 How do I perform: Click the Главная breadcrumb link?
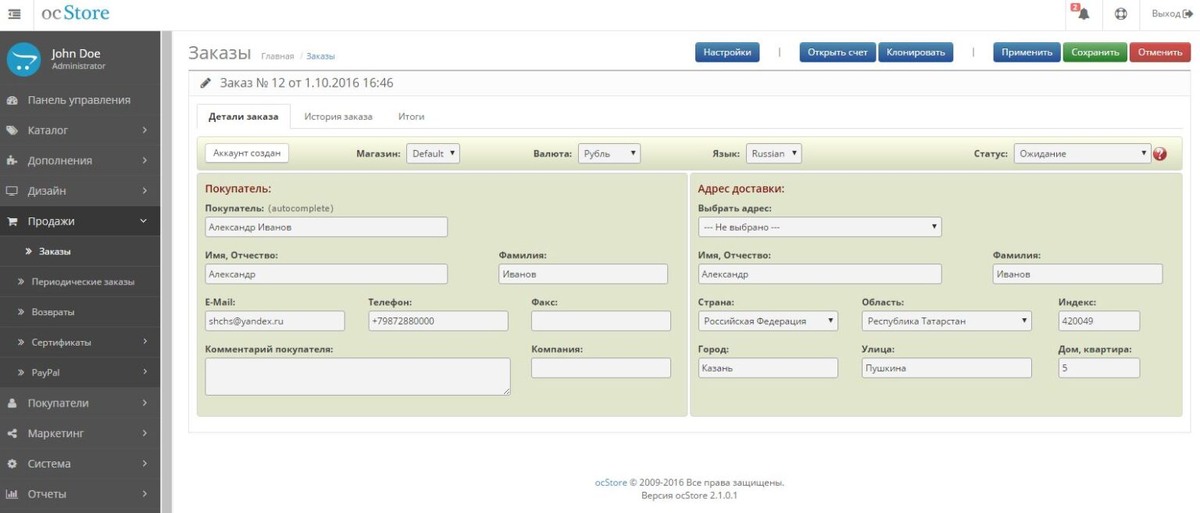click(x=277, y=56)
